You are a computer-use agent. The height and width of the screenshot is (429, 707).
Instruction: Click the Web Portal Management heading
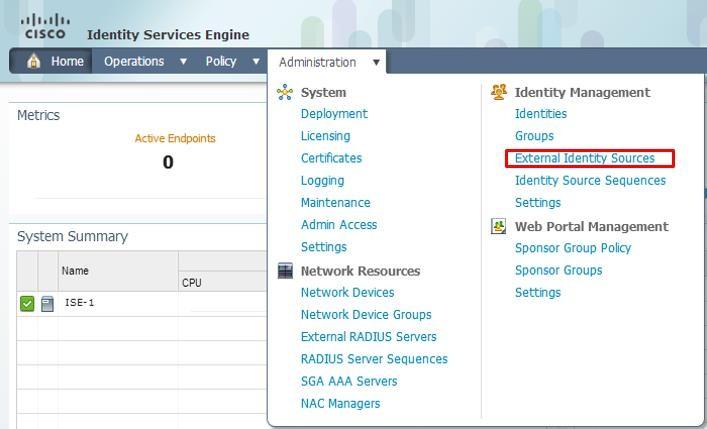click(x=592, y=226)
